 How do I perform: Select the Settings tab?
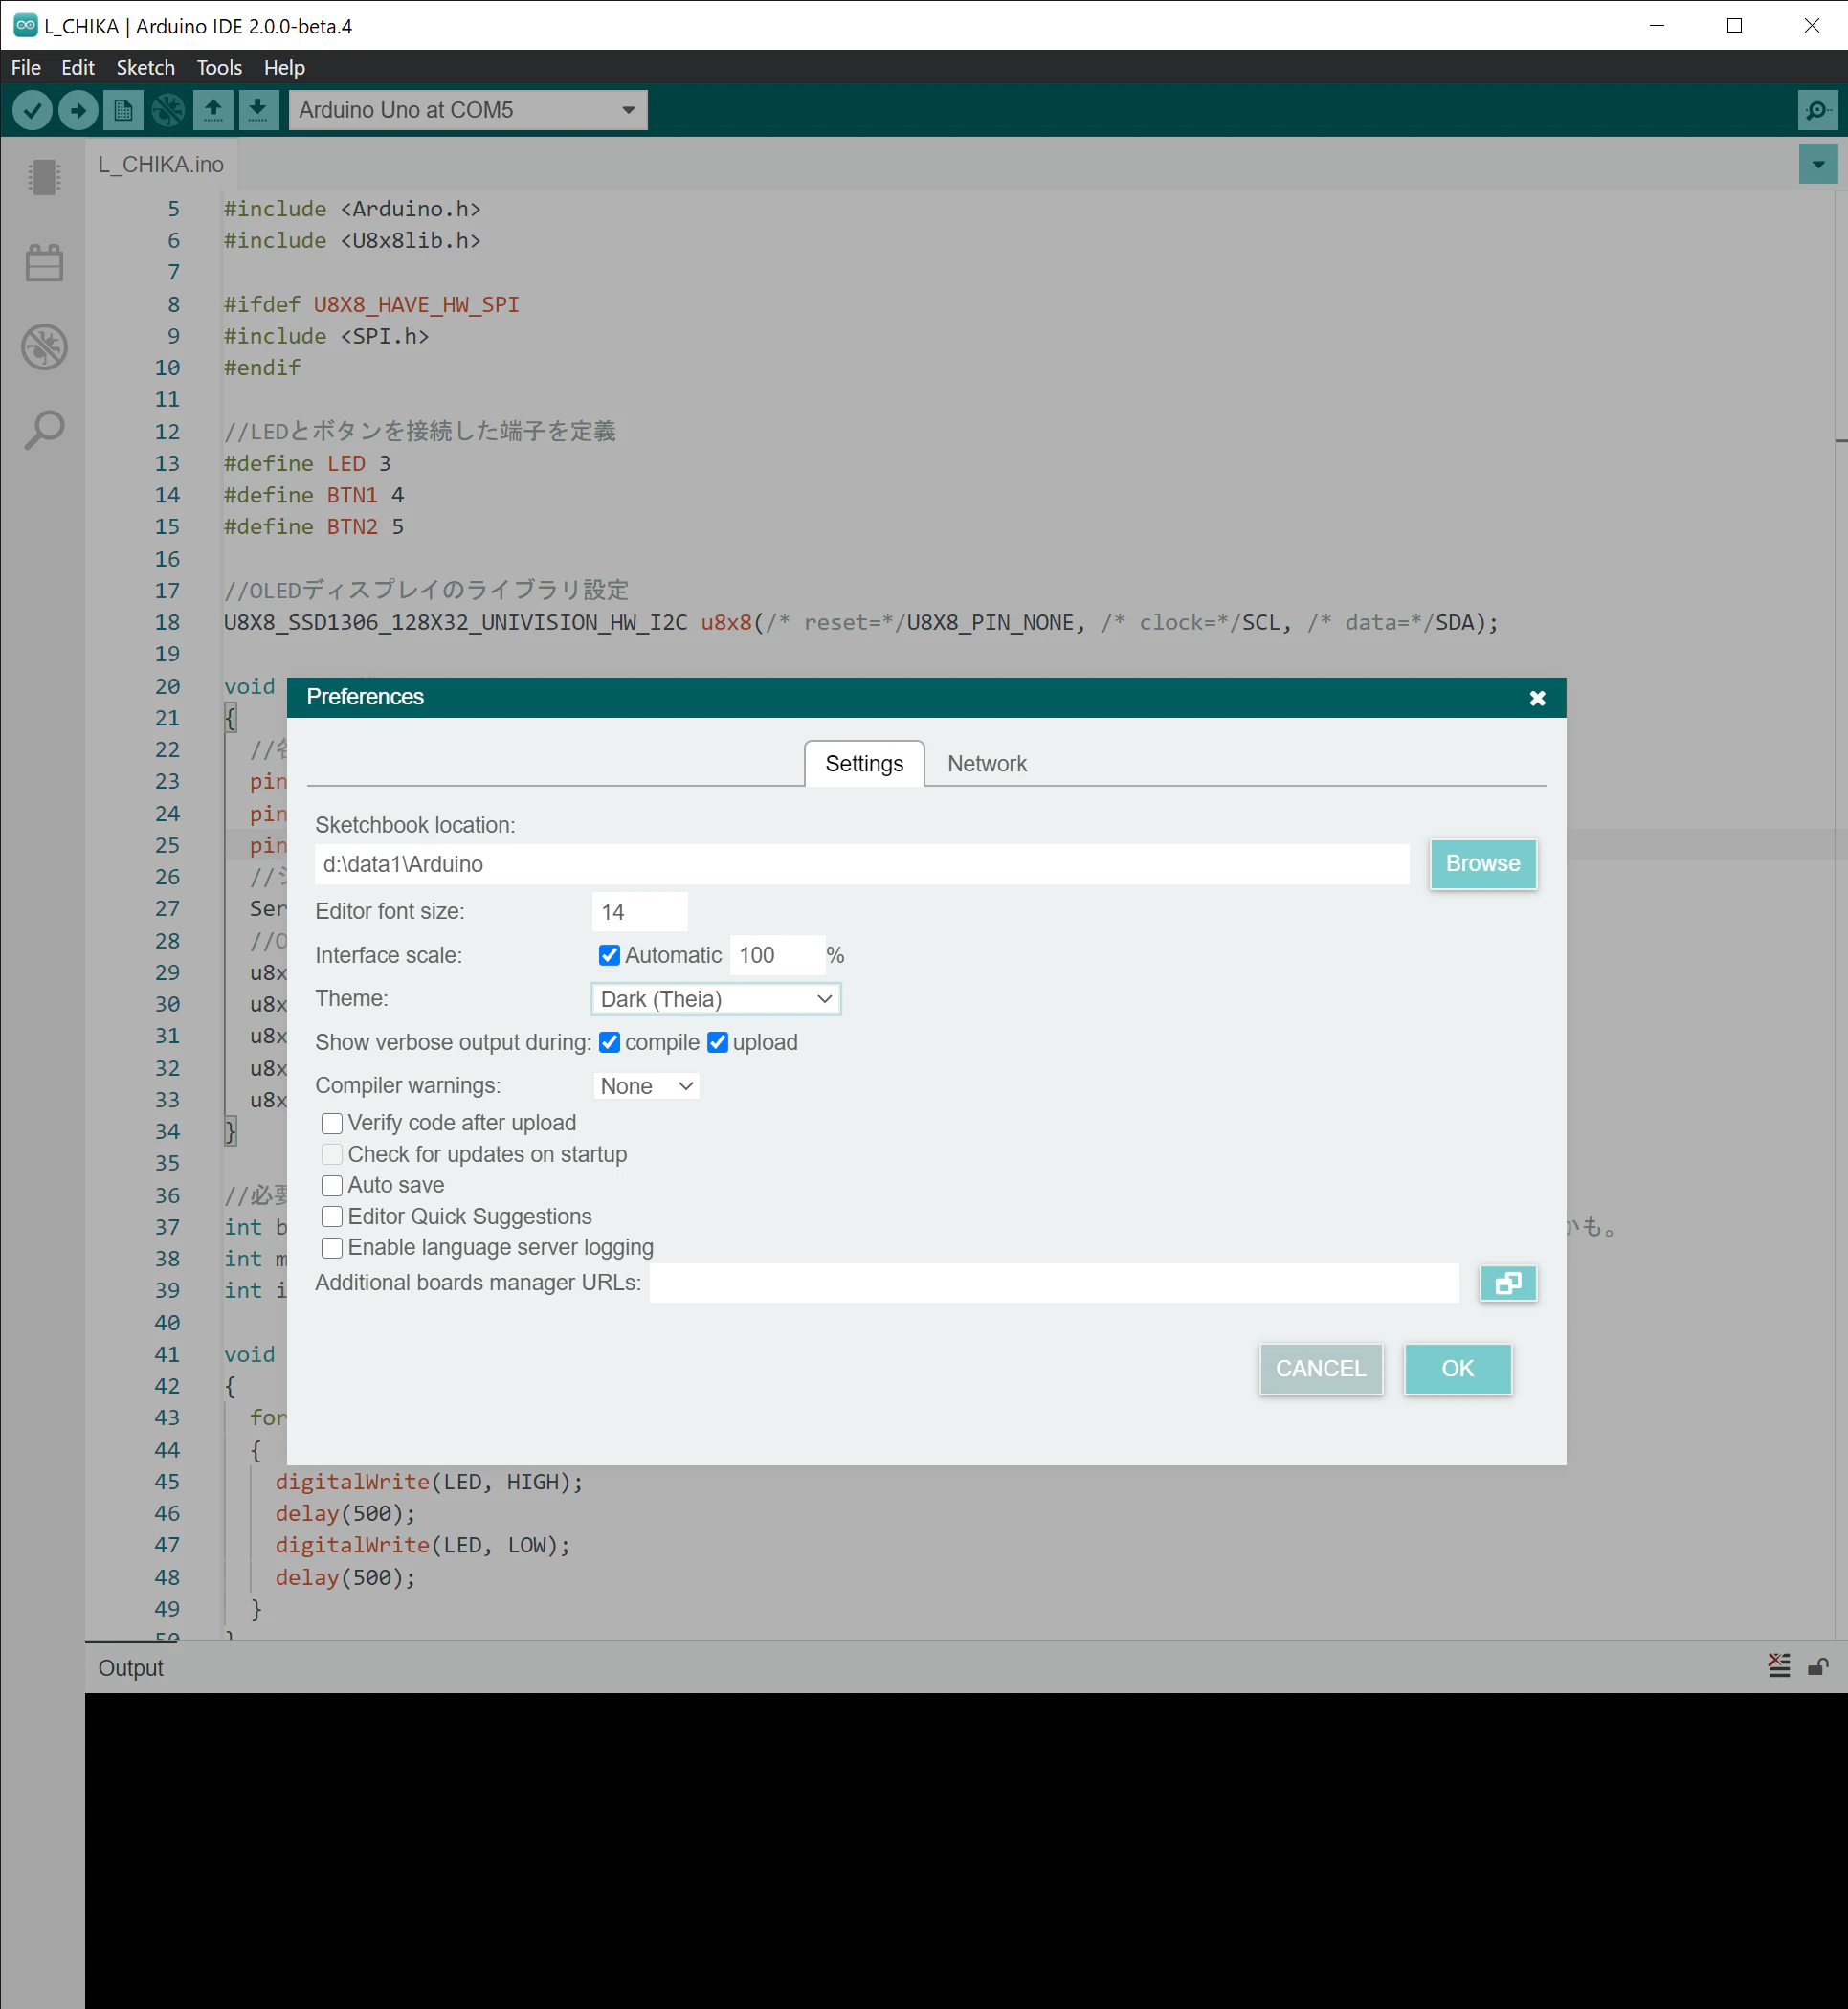tap(864, 764)
